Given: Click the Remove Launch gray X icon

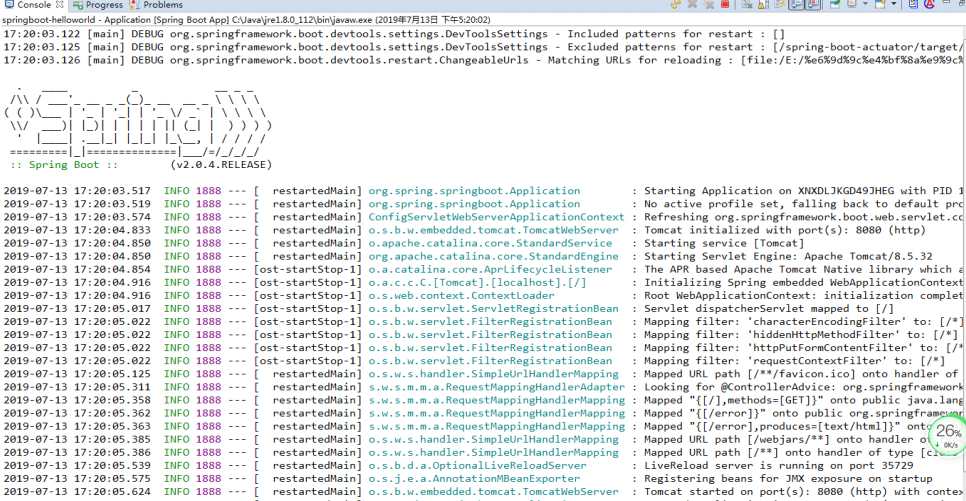Looking at the screenshot, I should point(692,4).
